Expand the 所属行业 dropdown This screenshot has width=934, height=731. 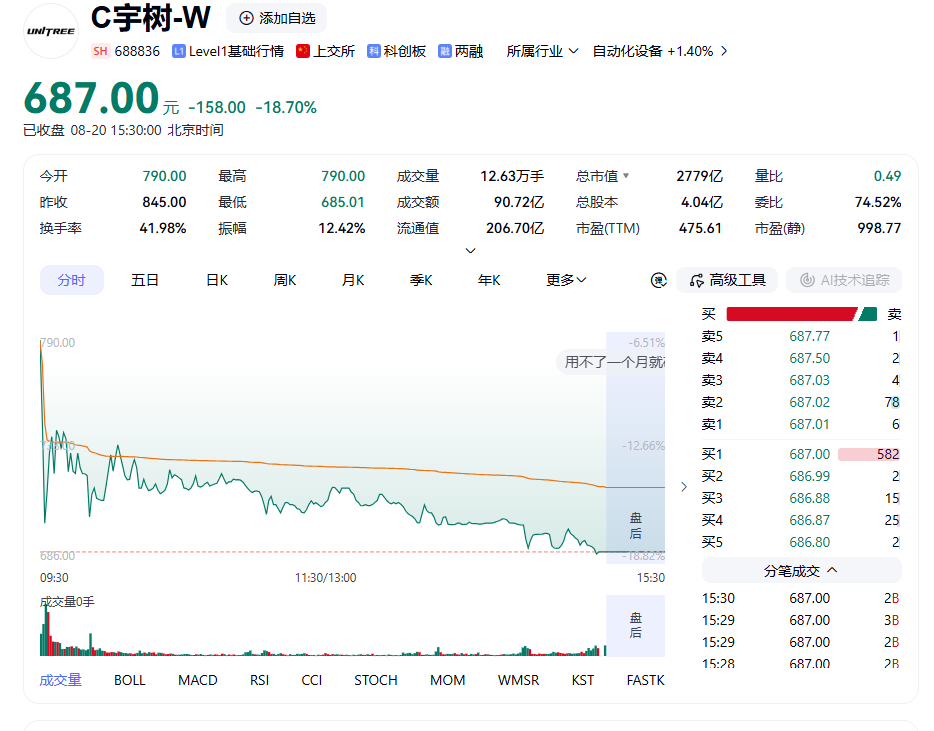click(542, 51)
